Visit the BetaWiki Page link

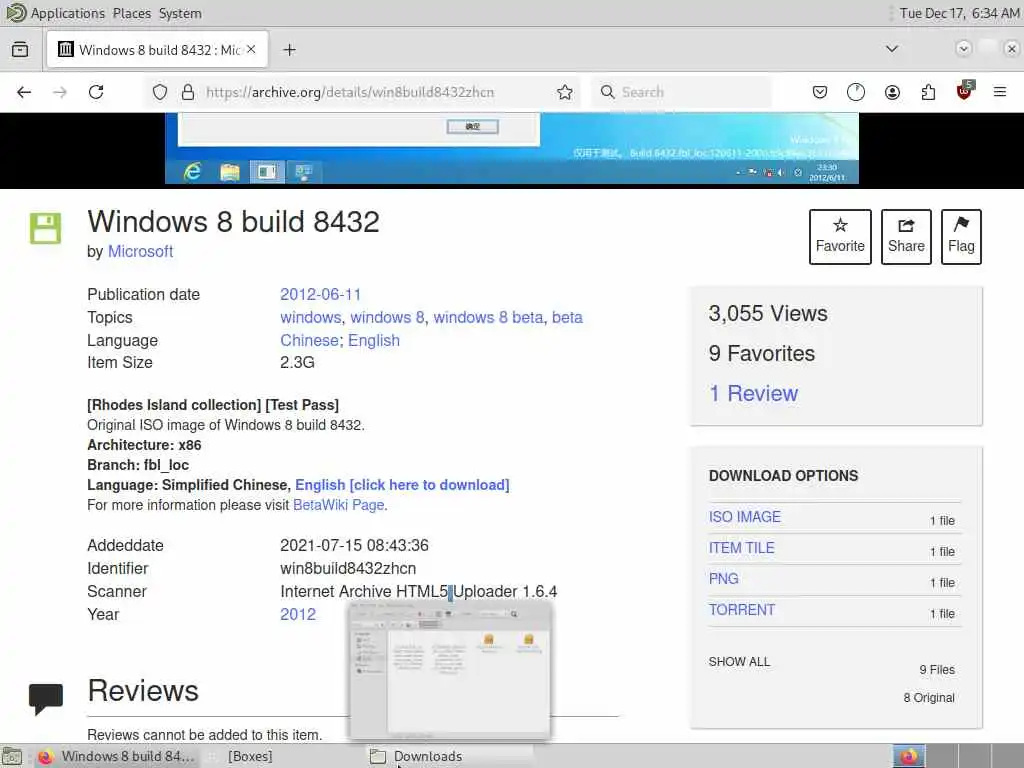(338, 505)
